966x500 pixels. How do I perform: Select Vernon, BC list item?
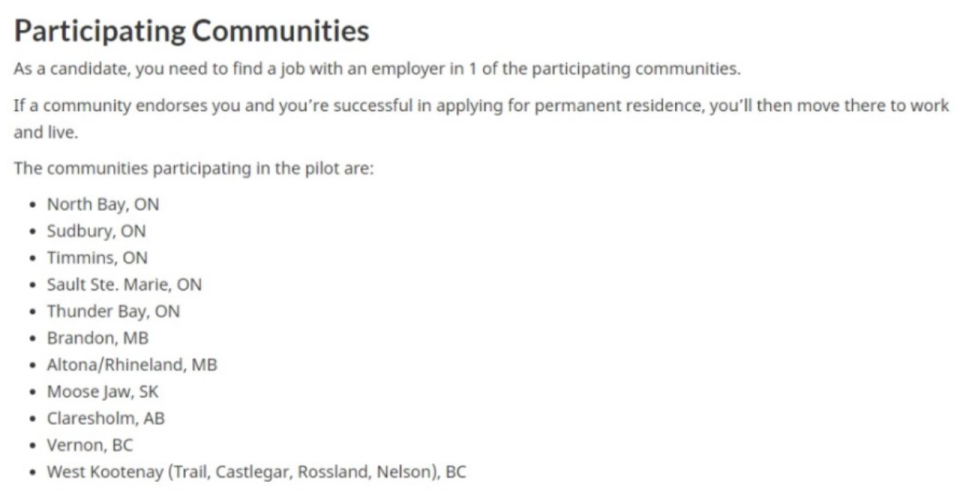click(x=90, y=445)
